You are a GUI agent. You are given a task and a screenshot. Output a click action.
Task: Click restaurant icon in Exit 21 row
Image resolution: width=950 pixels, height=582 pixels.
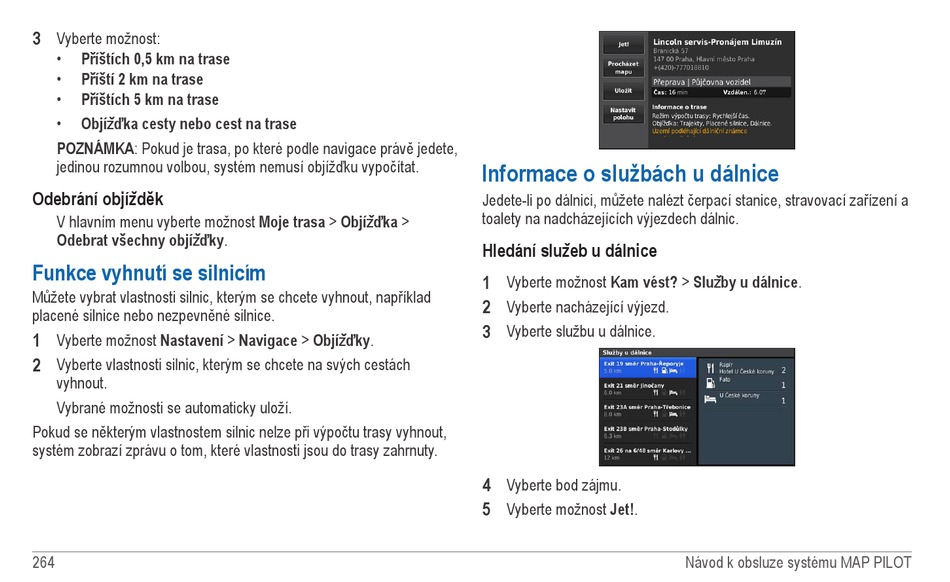[656, 393]
